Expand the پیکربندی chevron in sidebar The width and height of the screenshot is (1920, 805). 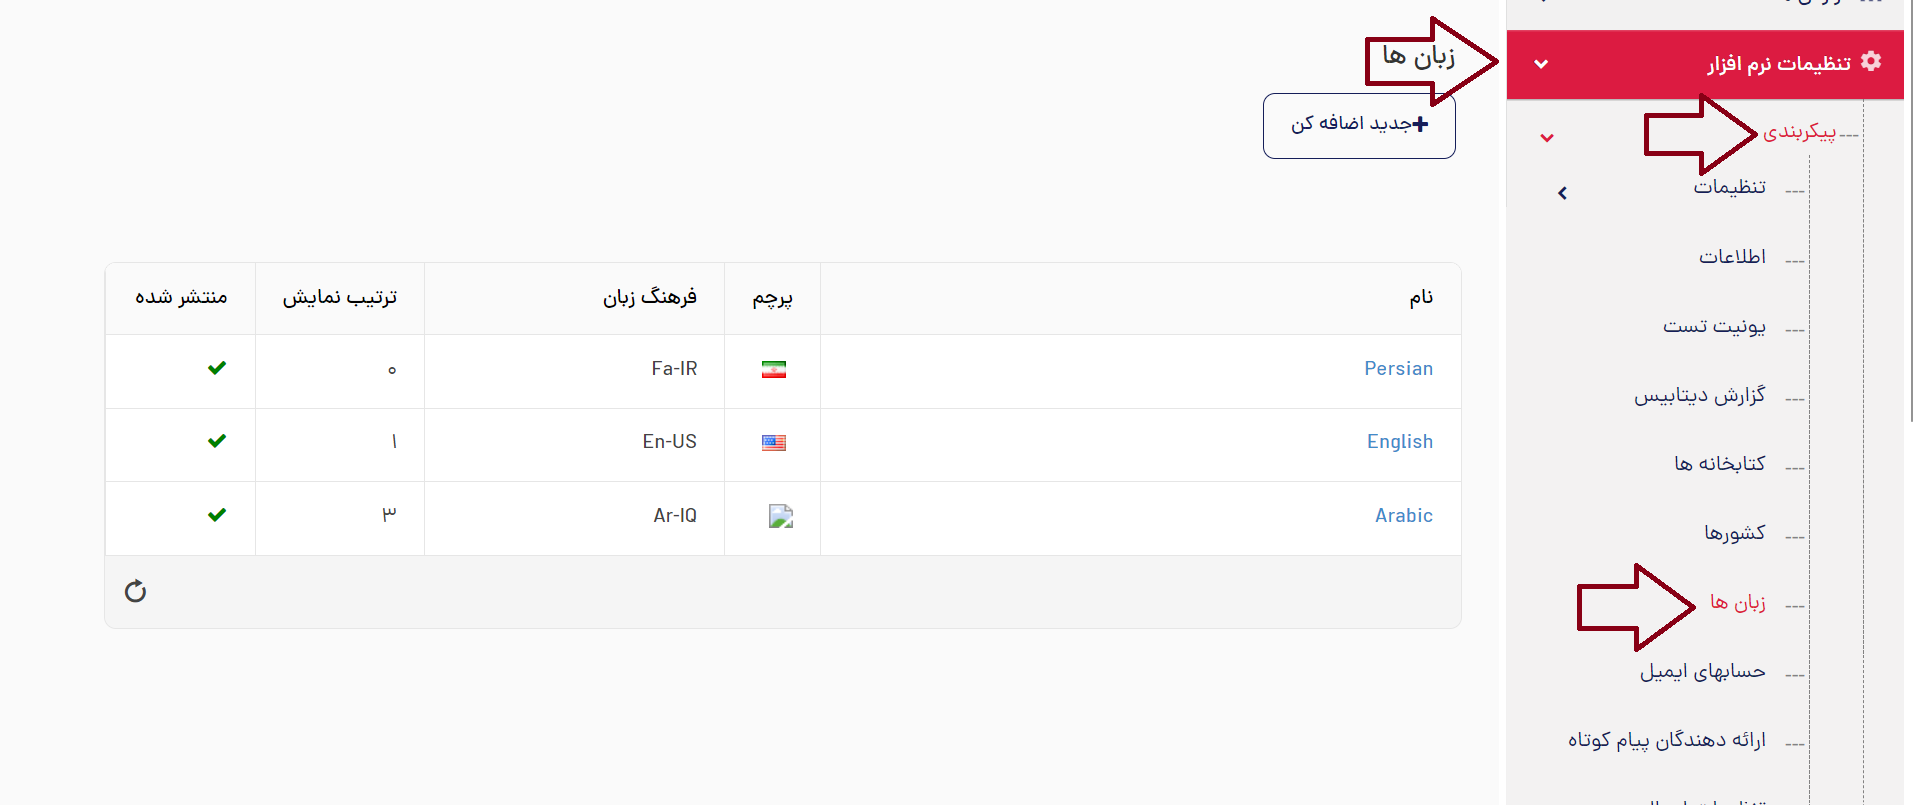pyautogui.click(x=1547, y=137)
